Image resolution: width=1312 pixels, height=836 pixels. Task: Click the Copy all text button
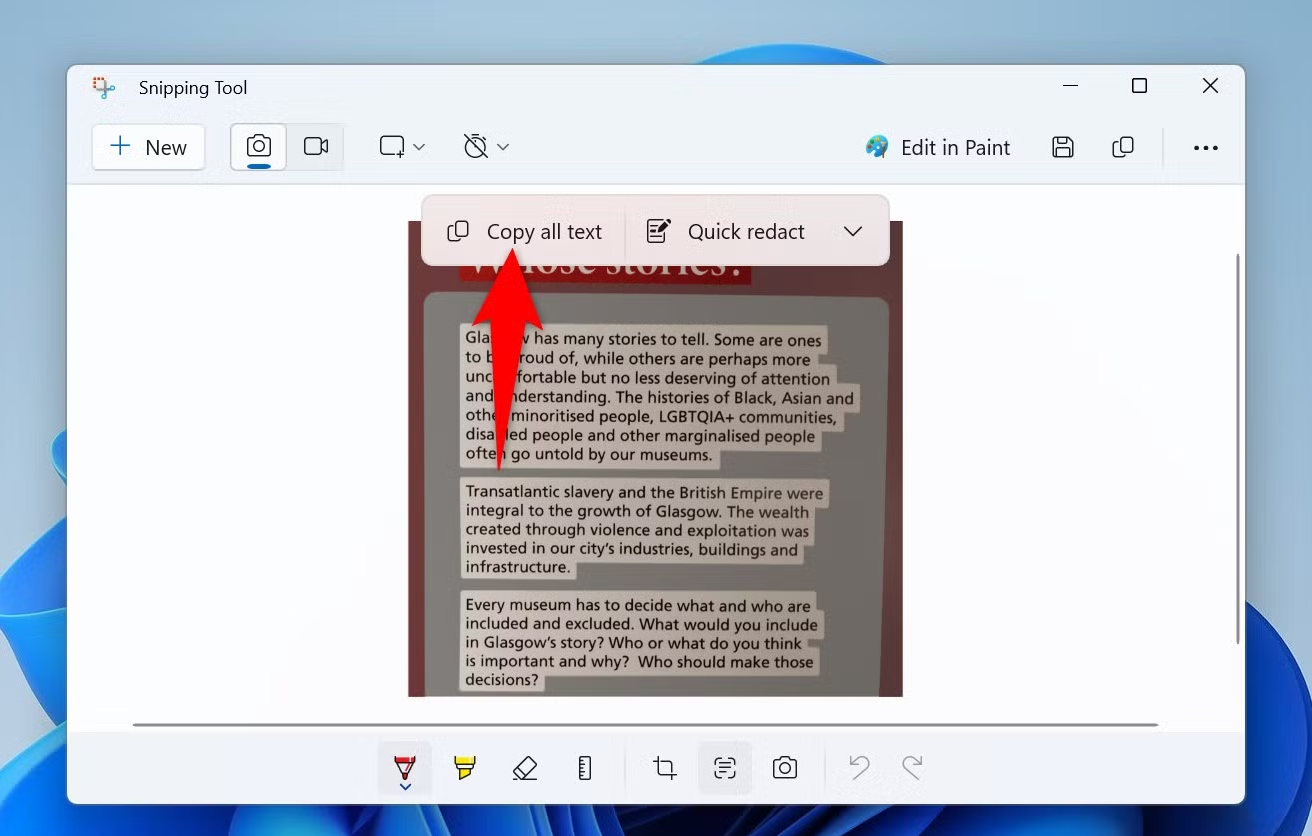tap(525, 231)
